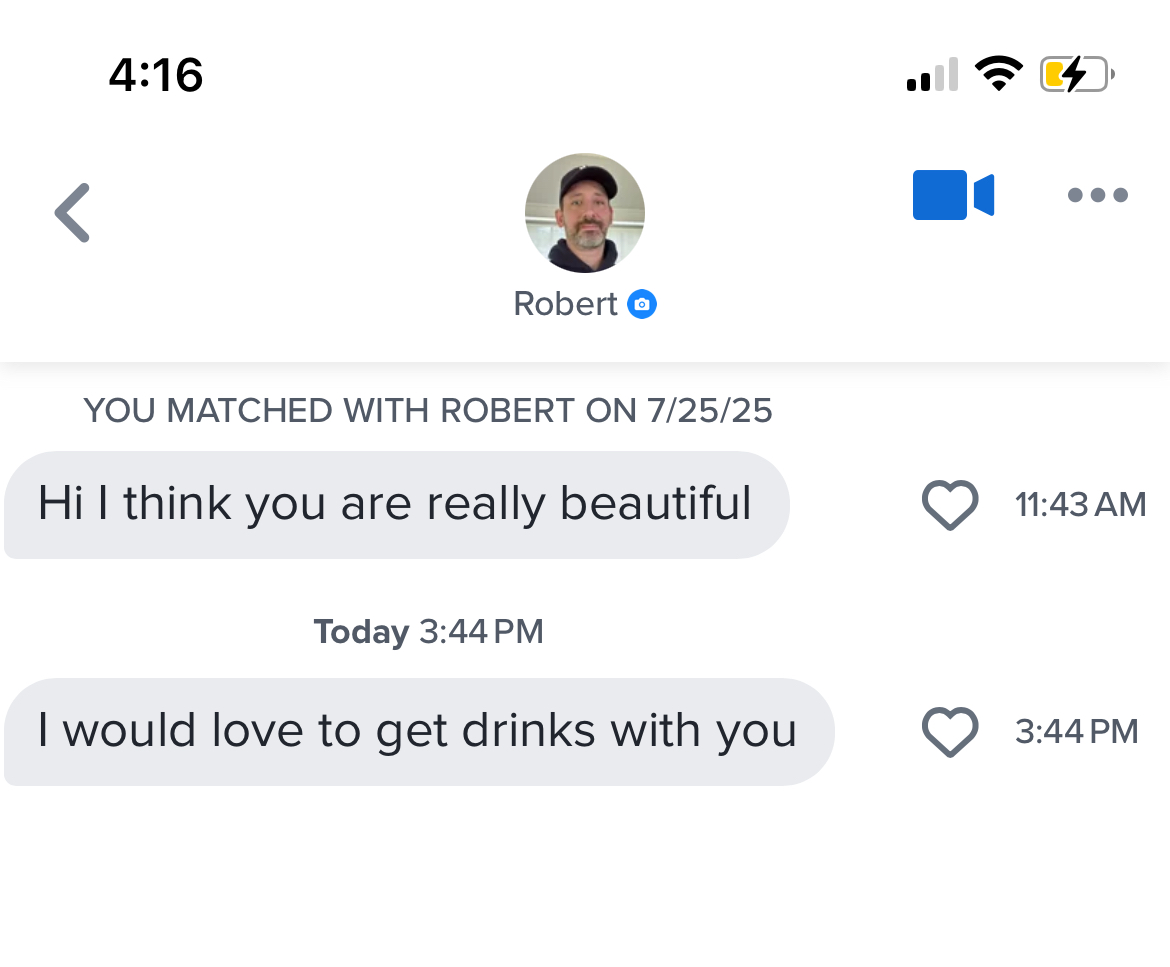Tap the 3:44 PM message timestamp
The width and height of the screenshot is (1170, 967).
(x=1077, y=732)
